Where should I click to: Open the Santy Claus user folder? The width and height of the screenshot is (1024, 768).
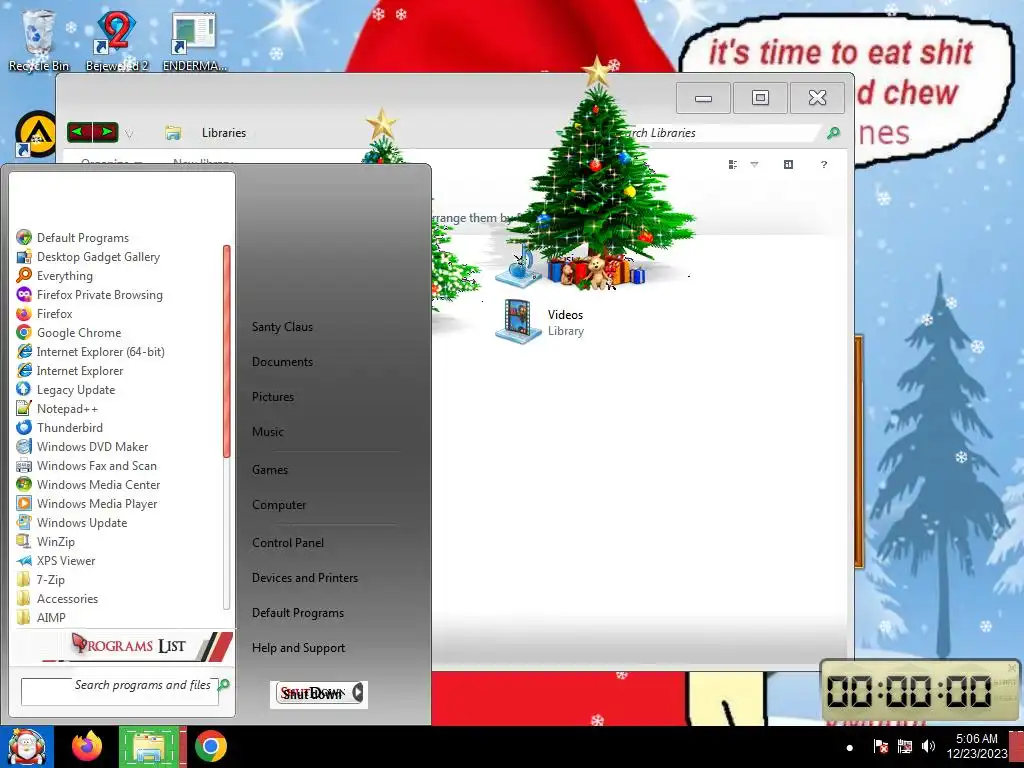pos(282,327)
